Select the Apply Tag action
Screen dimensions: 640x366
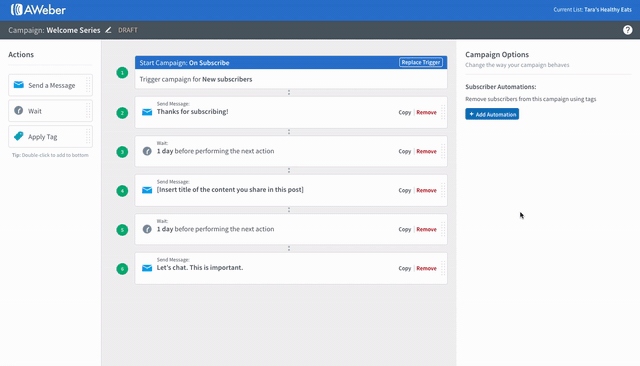50,136
